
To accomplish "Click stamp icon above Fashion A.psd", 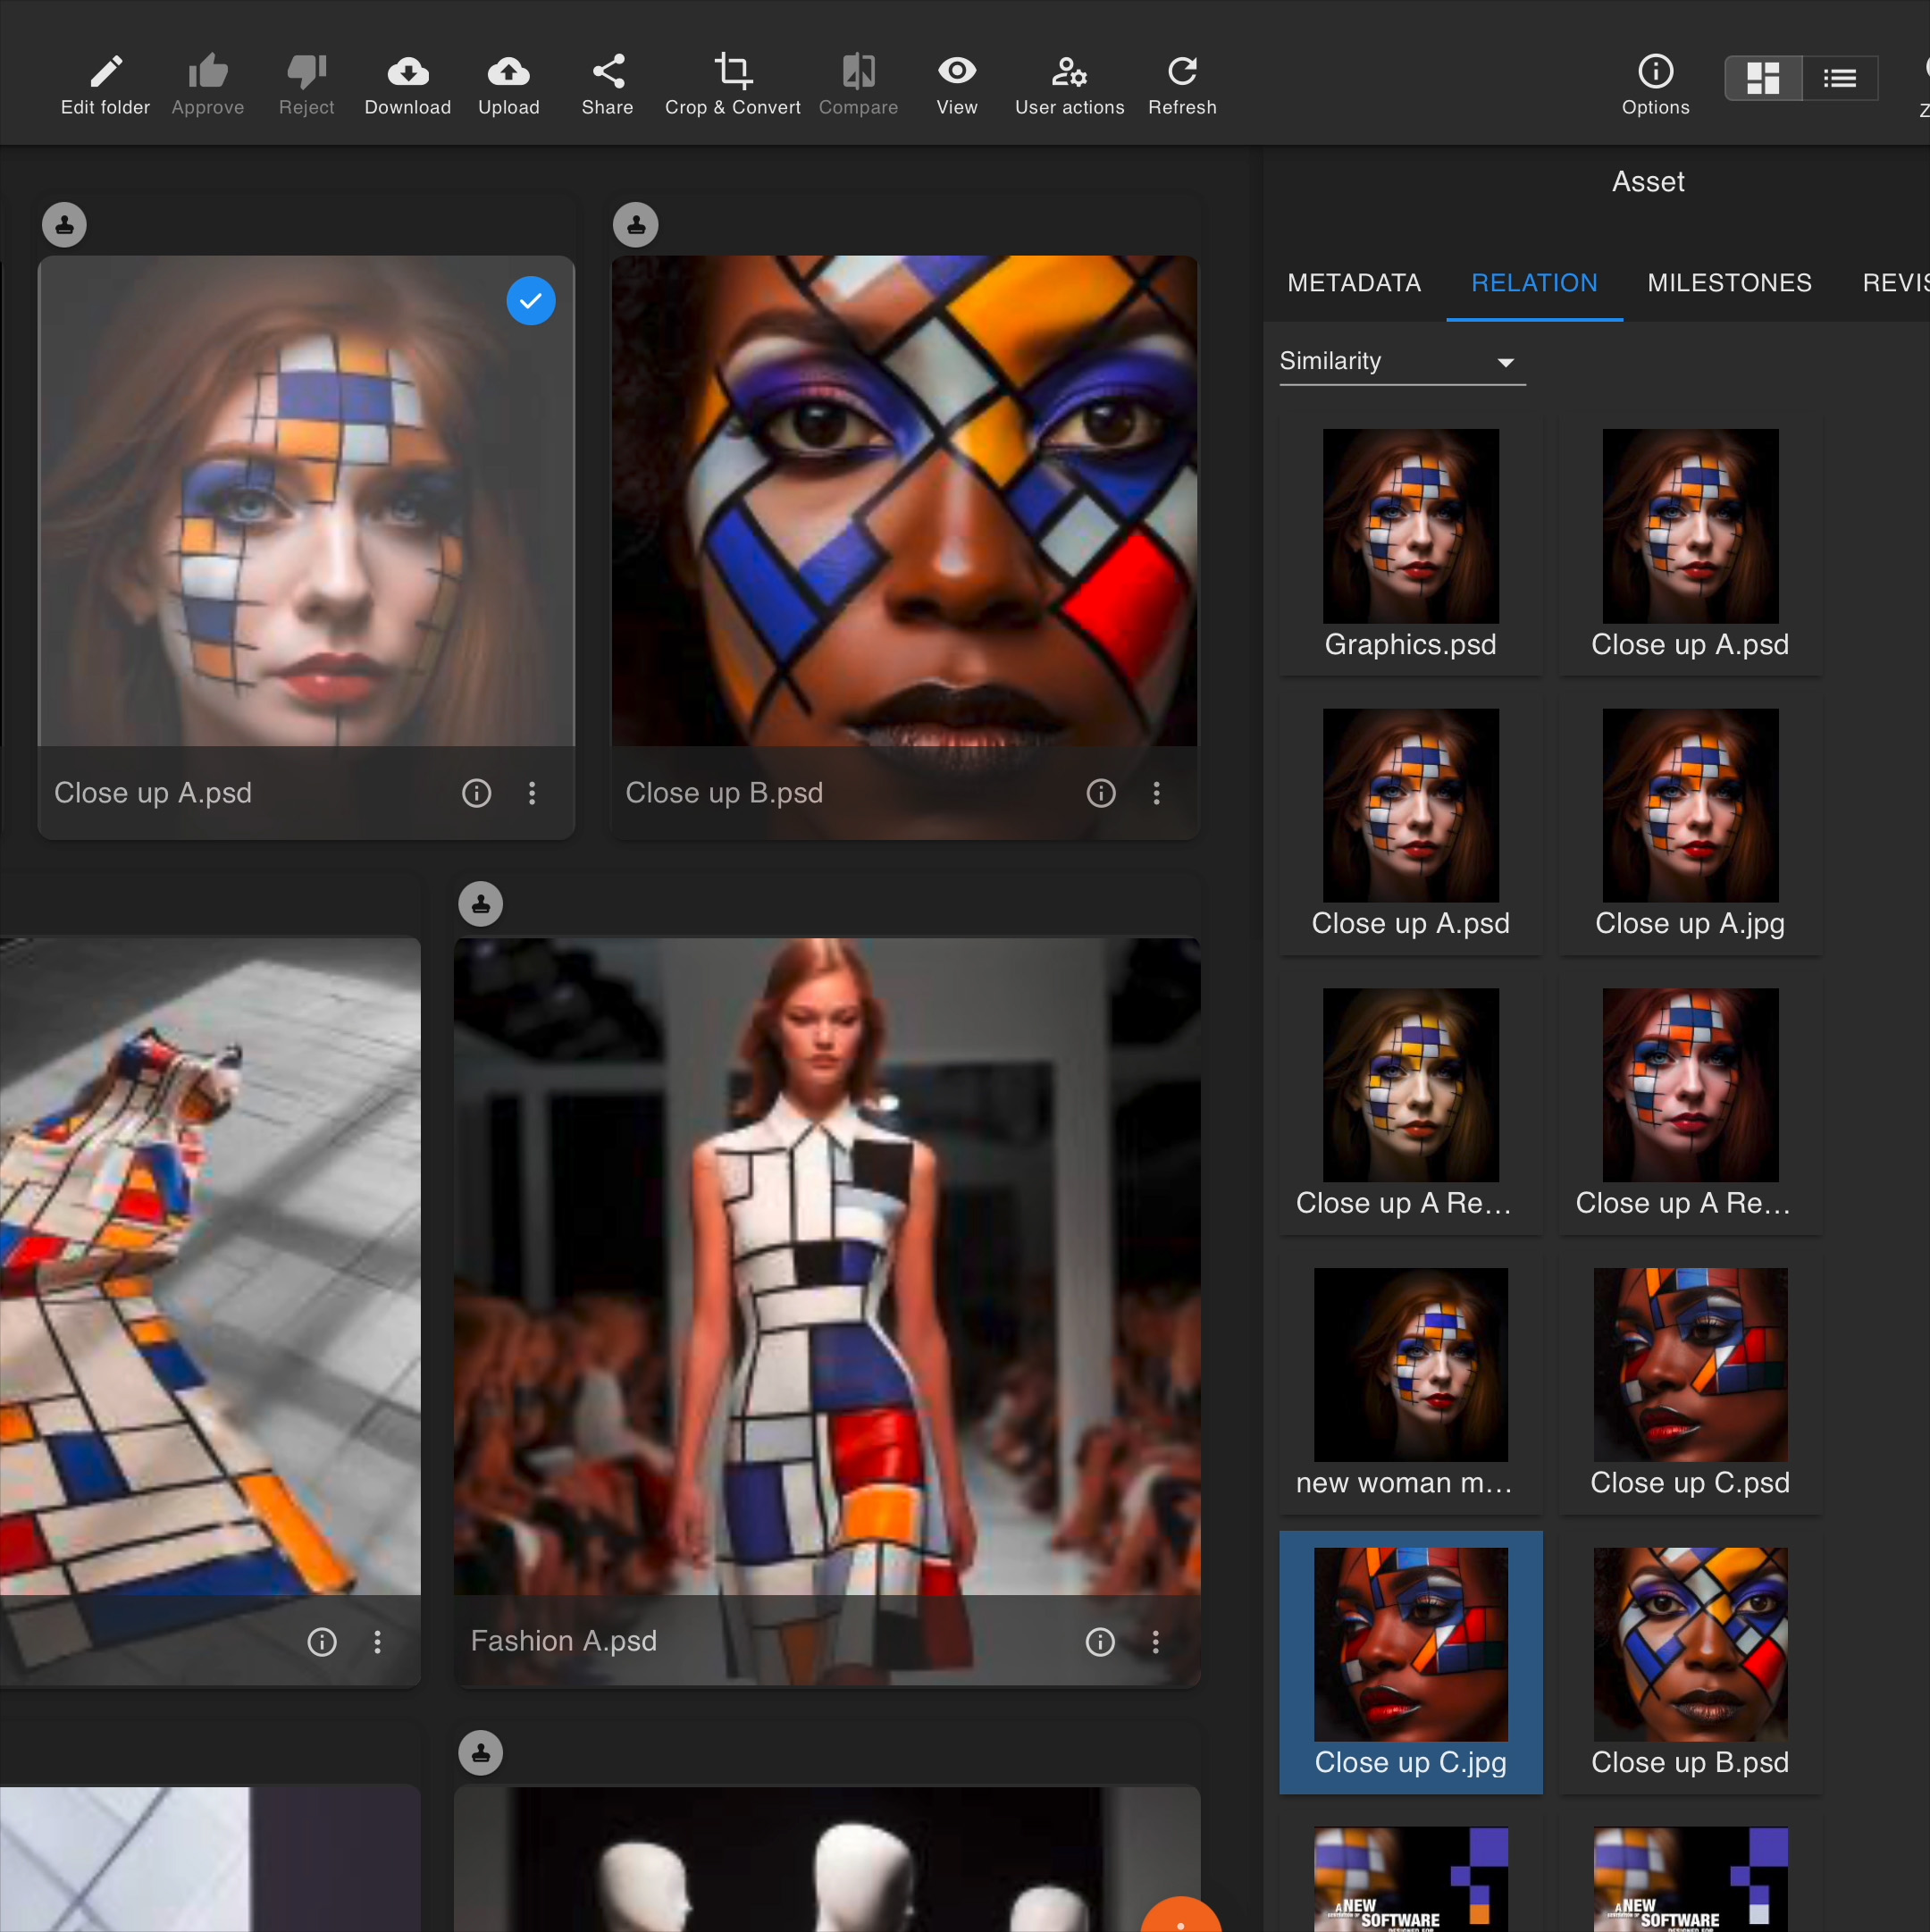I will [x=481, y=904].
